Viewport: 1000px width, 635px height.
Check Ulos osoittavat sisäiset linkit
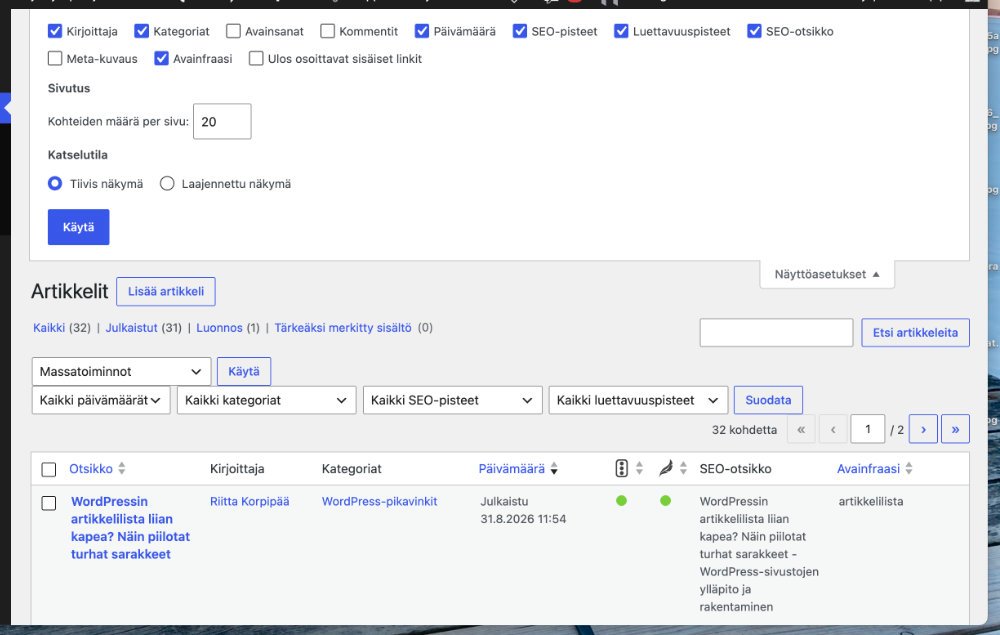tap(256, 59)
